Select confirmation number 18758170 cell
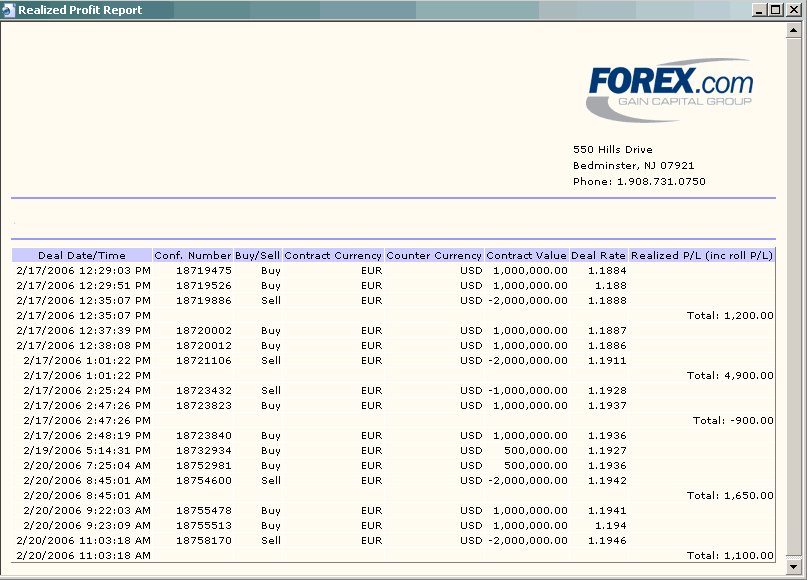The height and width of the screenshot is (580, 807). pyautogui.click(x=204, y=540)
